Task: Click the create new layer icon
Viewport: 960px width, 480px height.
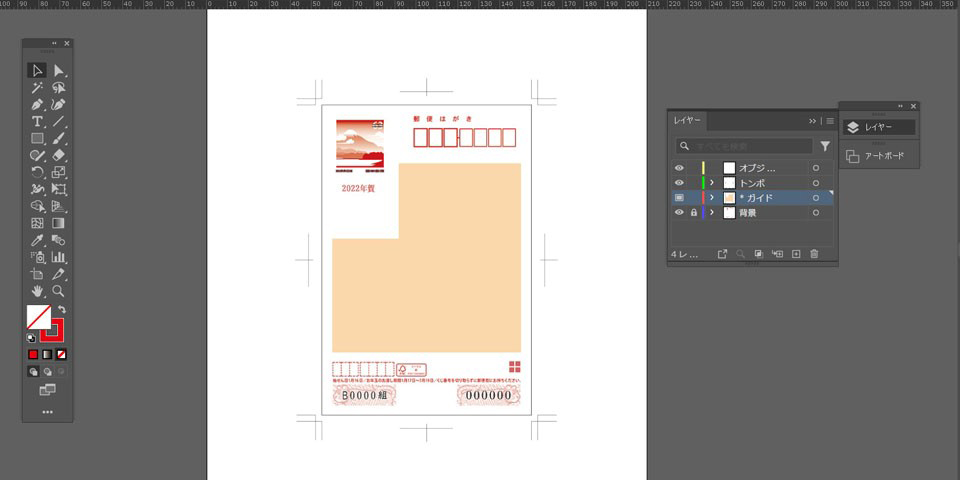Action: (796, 254)
